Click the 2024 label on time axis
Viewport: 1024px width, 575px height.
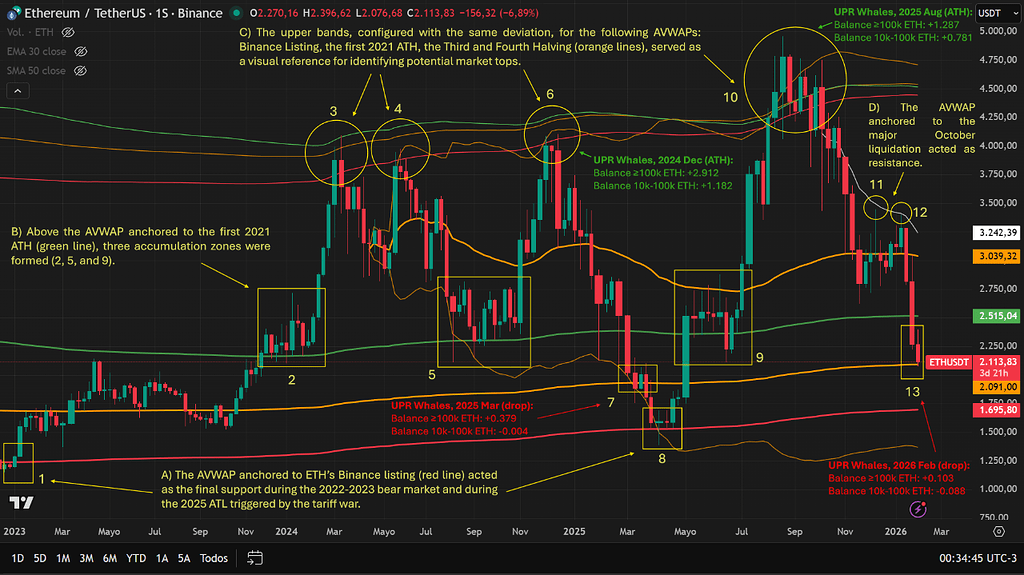coord(287,530)
